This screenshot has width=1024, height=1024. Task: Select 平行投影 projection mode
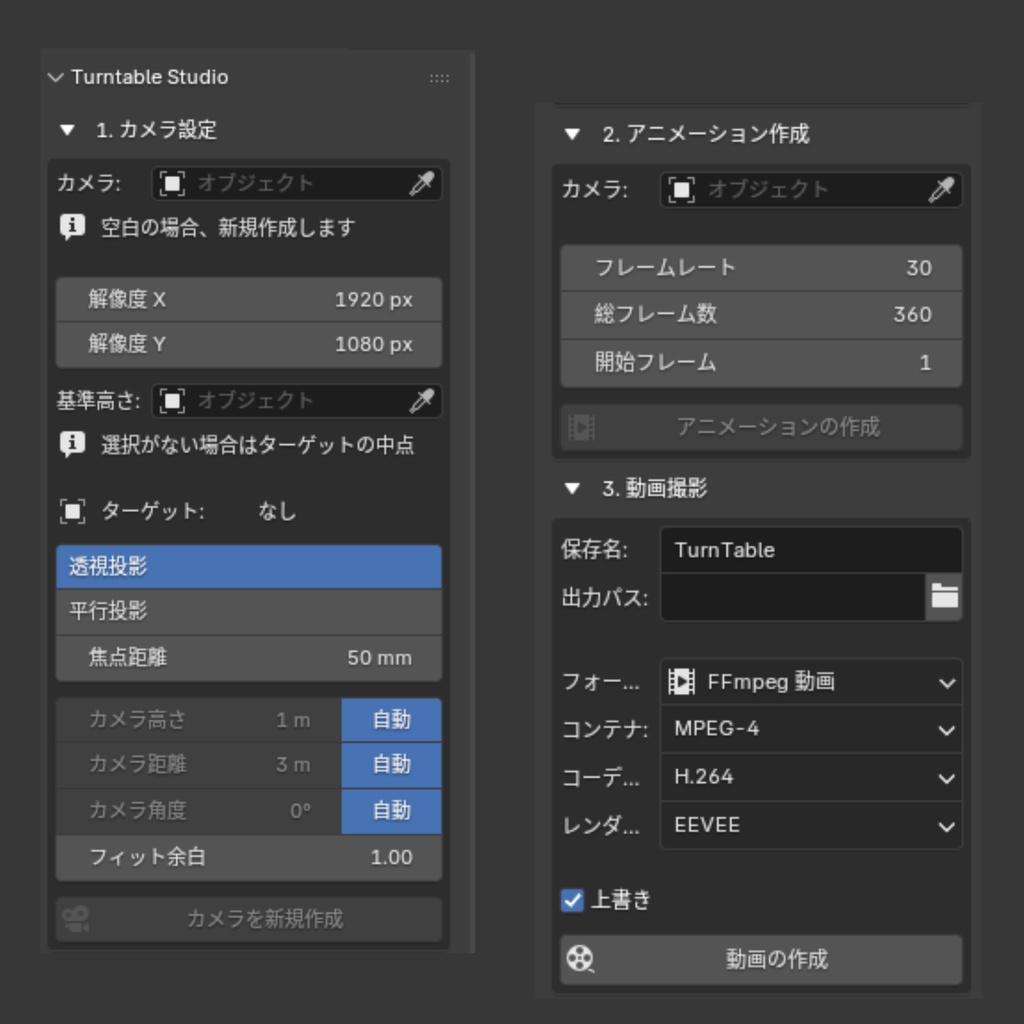click(x=246, y=612)
